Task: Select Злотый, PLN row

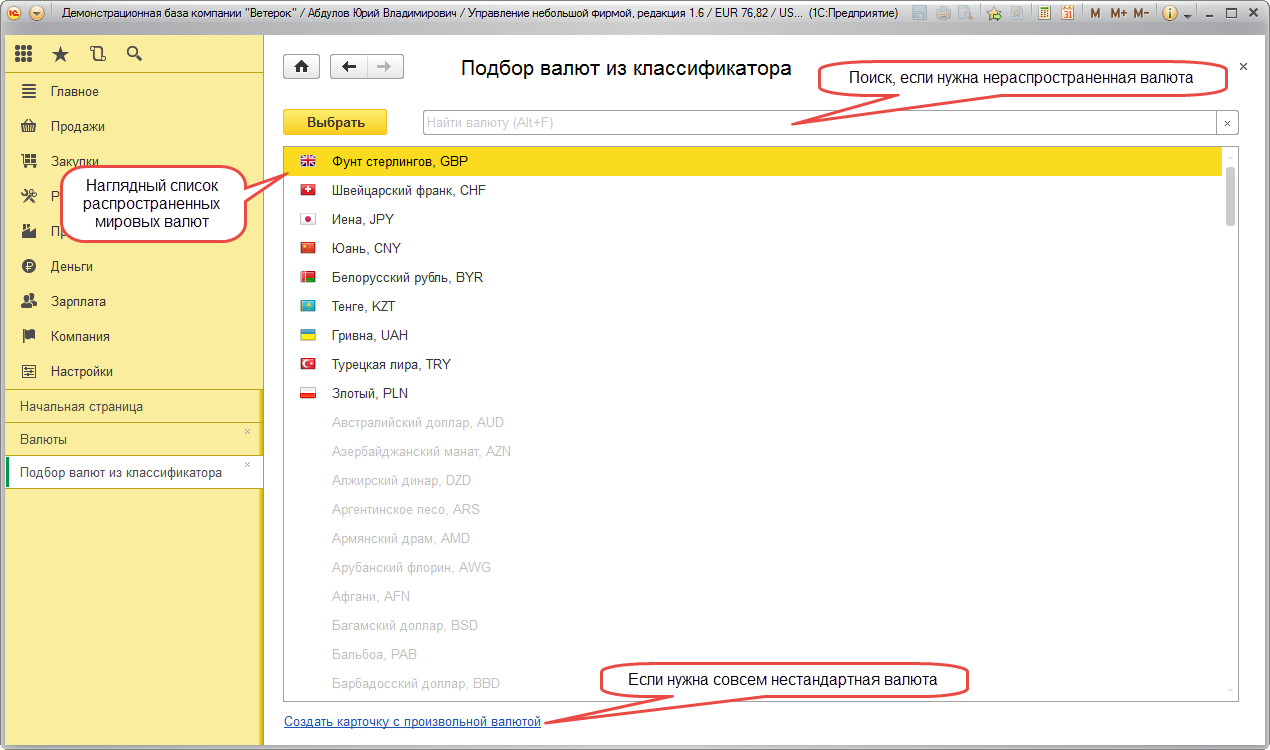Action: (x=754, y=393)
